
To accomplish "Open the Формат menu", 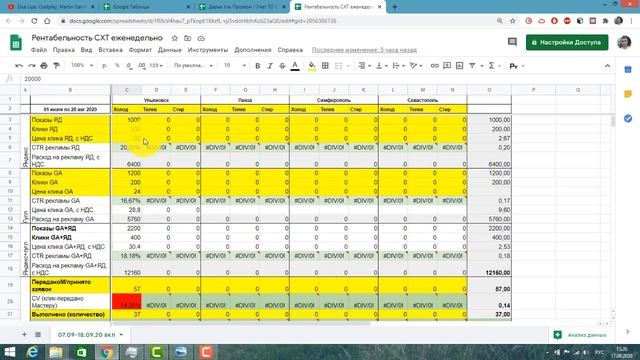I will tap(140, 50).
